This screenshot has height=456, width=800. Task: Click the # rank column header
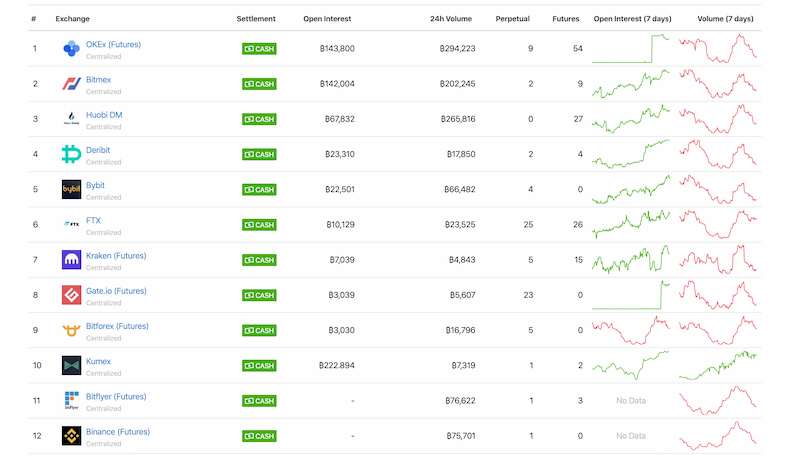(x=34, y=19)
